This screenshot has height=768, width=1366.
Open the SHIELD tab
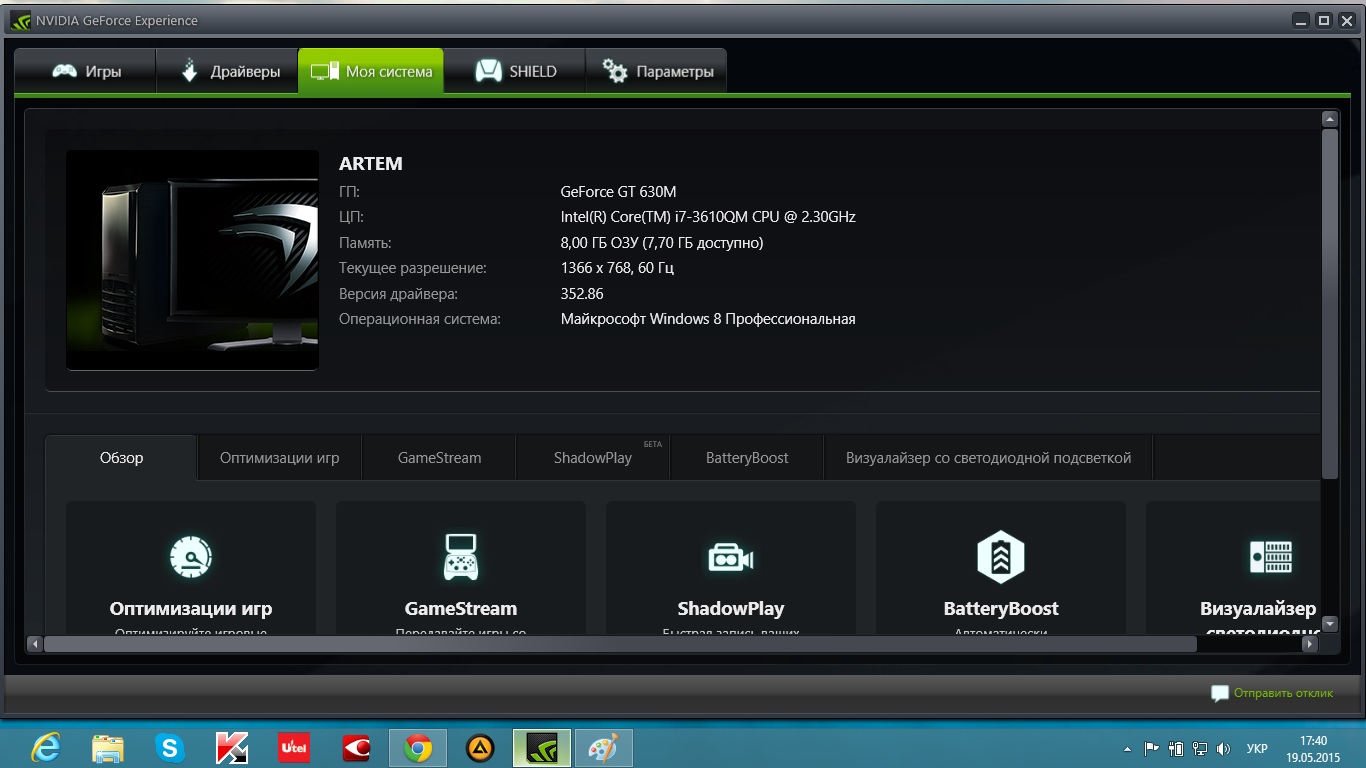(514, 71)
